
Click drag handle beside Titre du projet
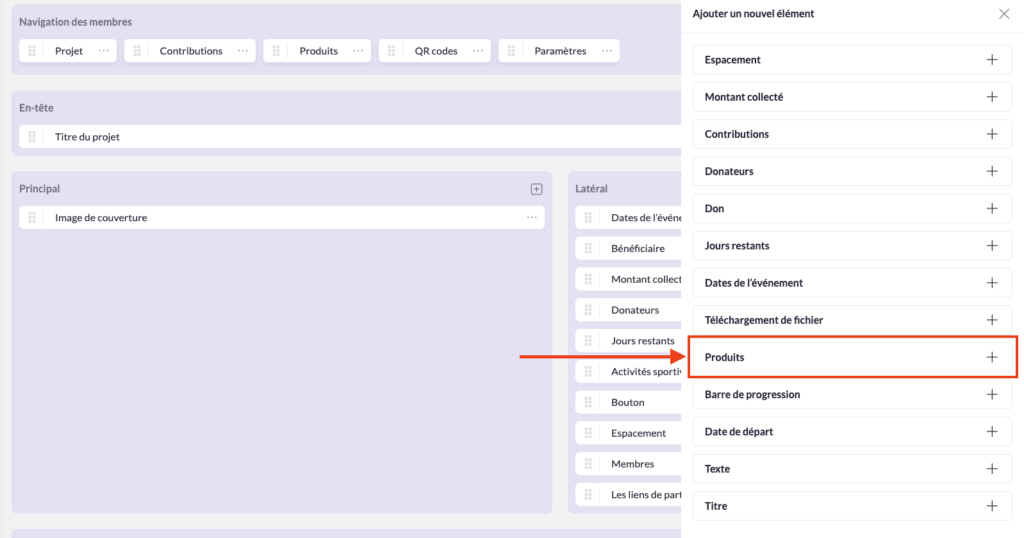(x=32, y=137)
